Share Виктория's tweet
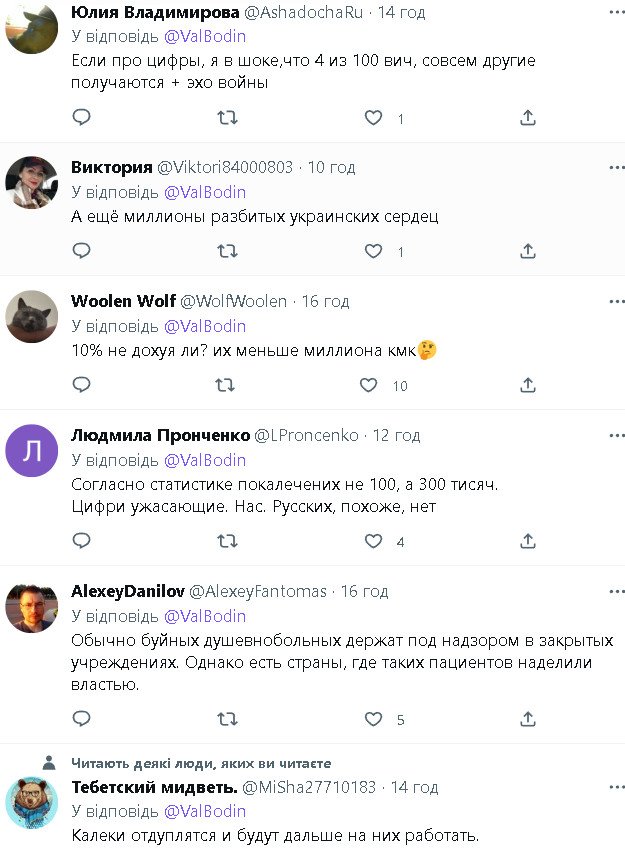The image size is (625, 854). (528, 252)
